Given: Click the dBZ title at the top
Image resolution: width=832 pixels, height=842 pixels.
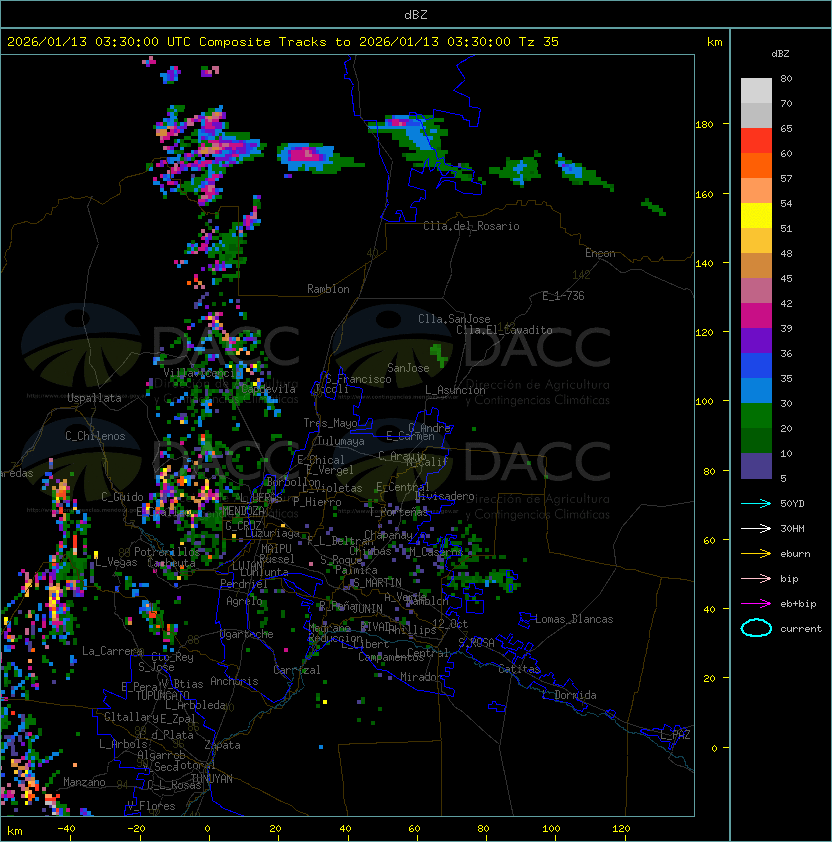Looking at the screenshot, I should click(416, 14).
